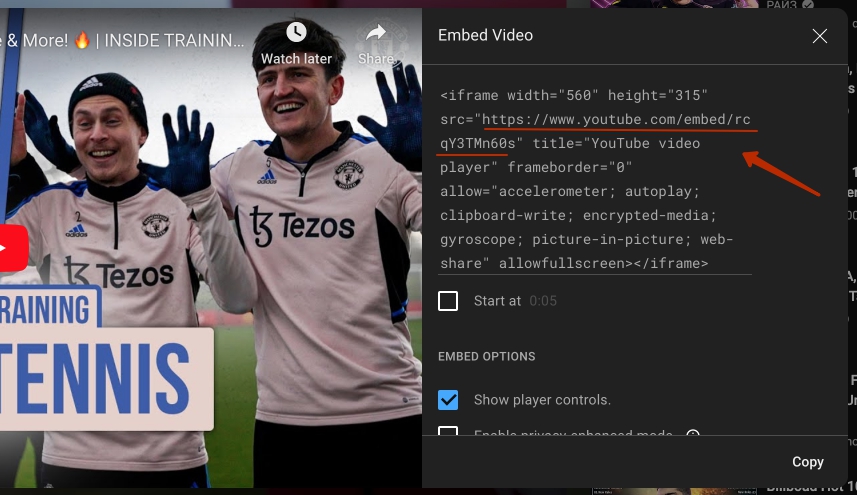The height and width of the screenshot is (495, 857).
Task: Open the INSIDE TRAINING video title link
Action: pos(125,41)
